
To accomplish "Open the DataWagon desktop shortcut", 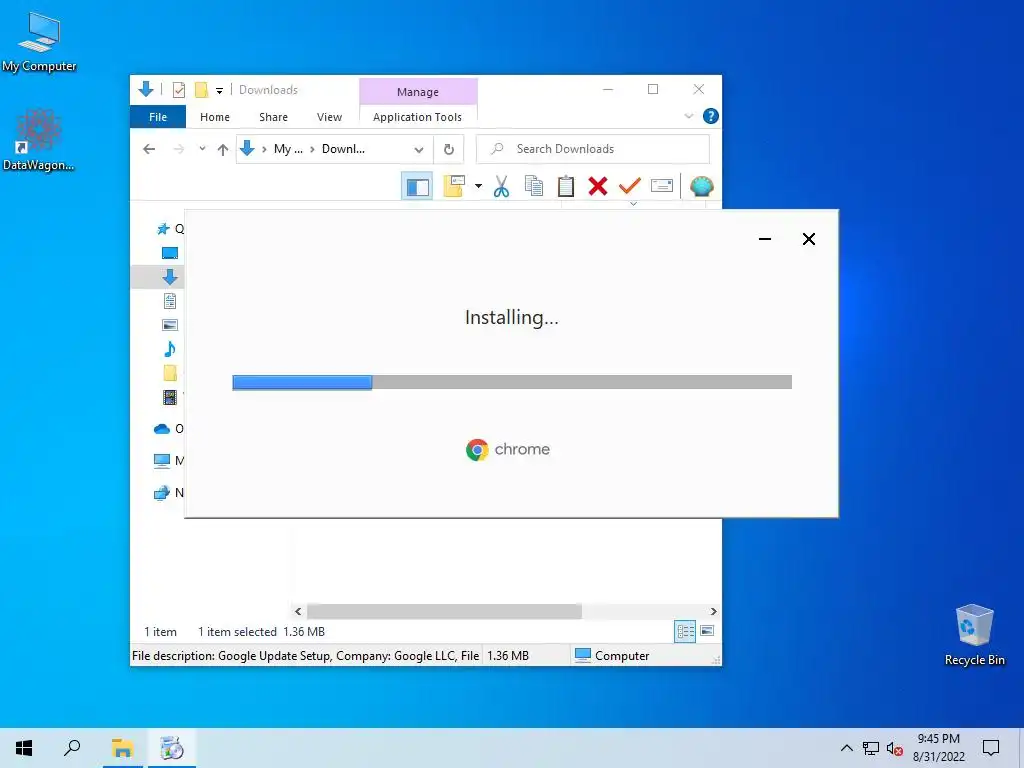I will [39, 140].
